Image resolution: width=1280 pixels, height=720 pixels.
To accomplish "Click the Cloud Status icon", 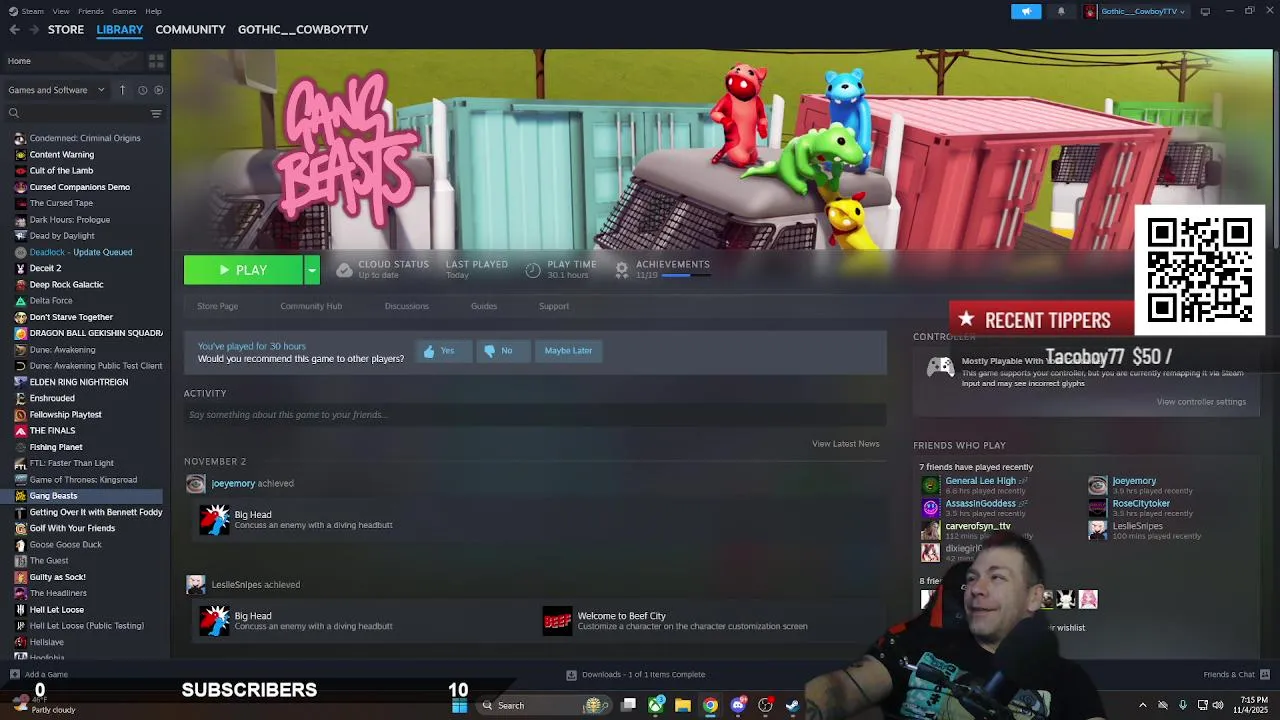I will tap(344, 270).
